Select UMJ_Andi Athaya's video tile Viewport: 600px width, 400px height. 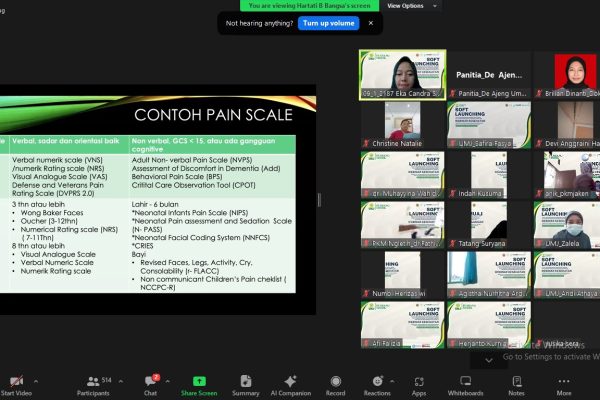coord(567,275)
